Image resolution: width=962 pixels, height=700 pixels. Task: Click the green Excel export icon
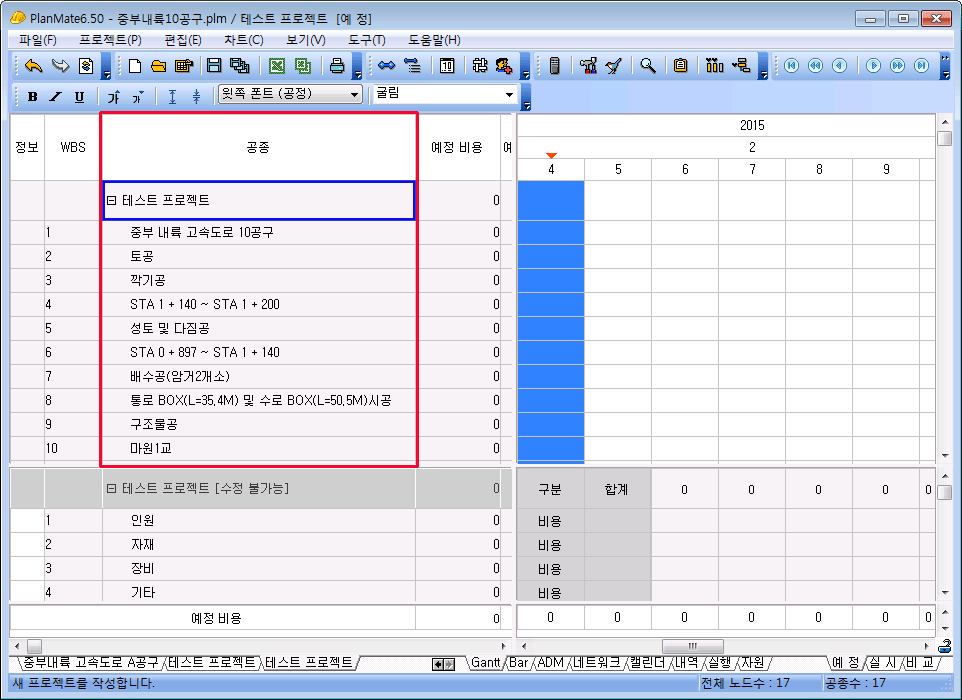[276, 66]
